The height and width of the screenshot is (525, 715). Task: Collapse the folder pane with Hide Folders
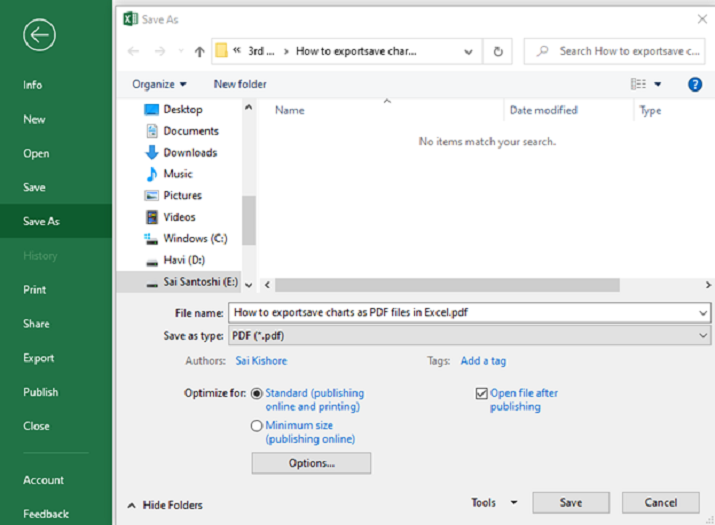(165, 505)
